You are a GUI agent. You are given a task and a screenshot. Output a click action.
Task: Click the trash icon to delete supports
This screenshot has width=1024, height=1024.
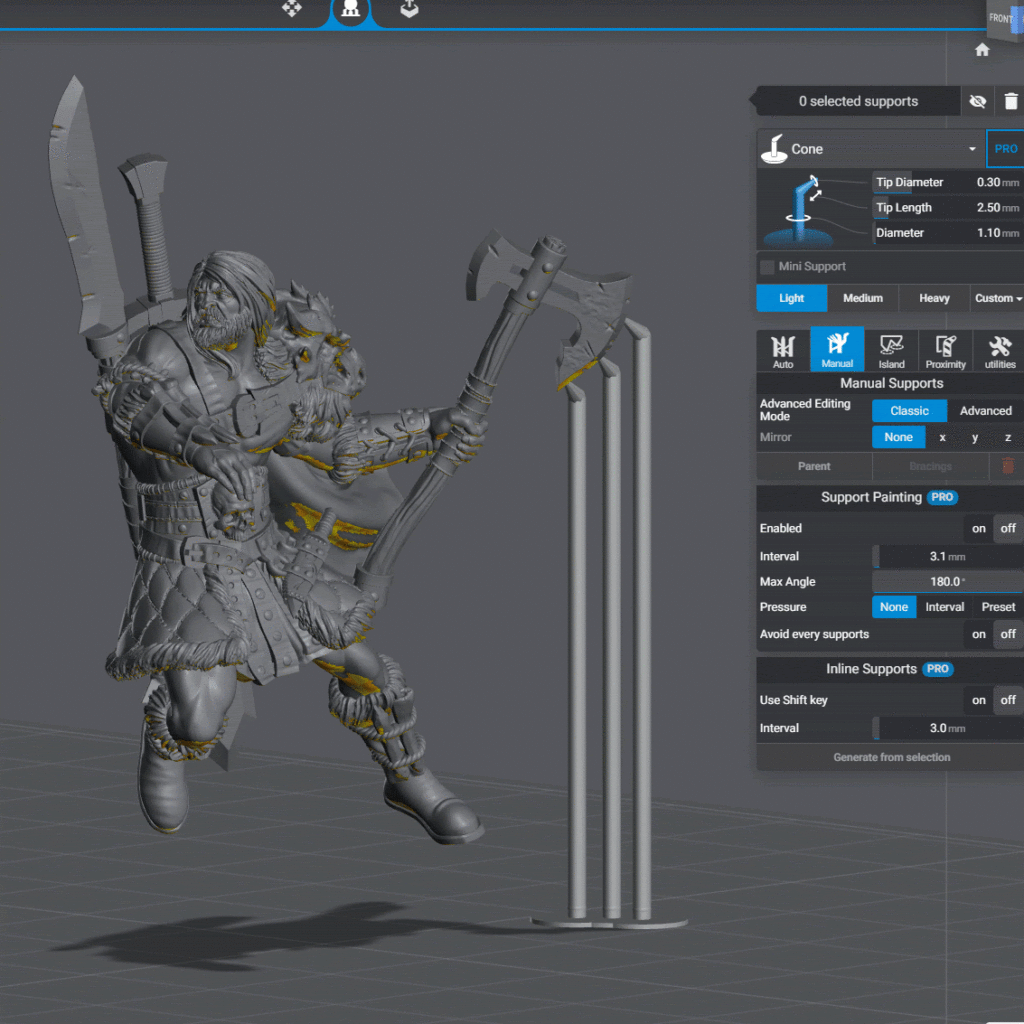1011,101
